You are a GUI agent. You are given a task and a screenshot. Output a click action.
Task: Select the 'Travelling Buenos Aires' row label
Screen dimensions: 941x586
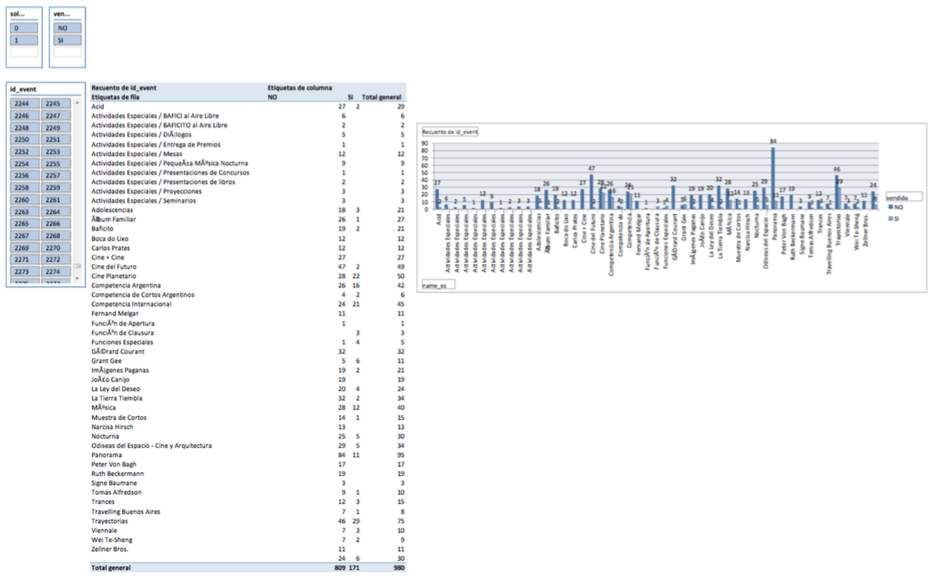click(x=125, y=512)
